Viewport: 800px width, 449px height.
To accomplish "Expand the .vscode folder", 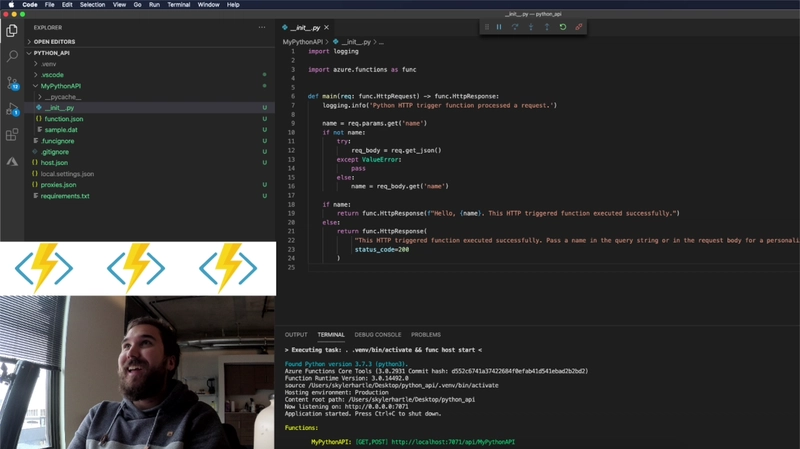I will (52, 75).
